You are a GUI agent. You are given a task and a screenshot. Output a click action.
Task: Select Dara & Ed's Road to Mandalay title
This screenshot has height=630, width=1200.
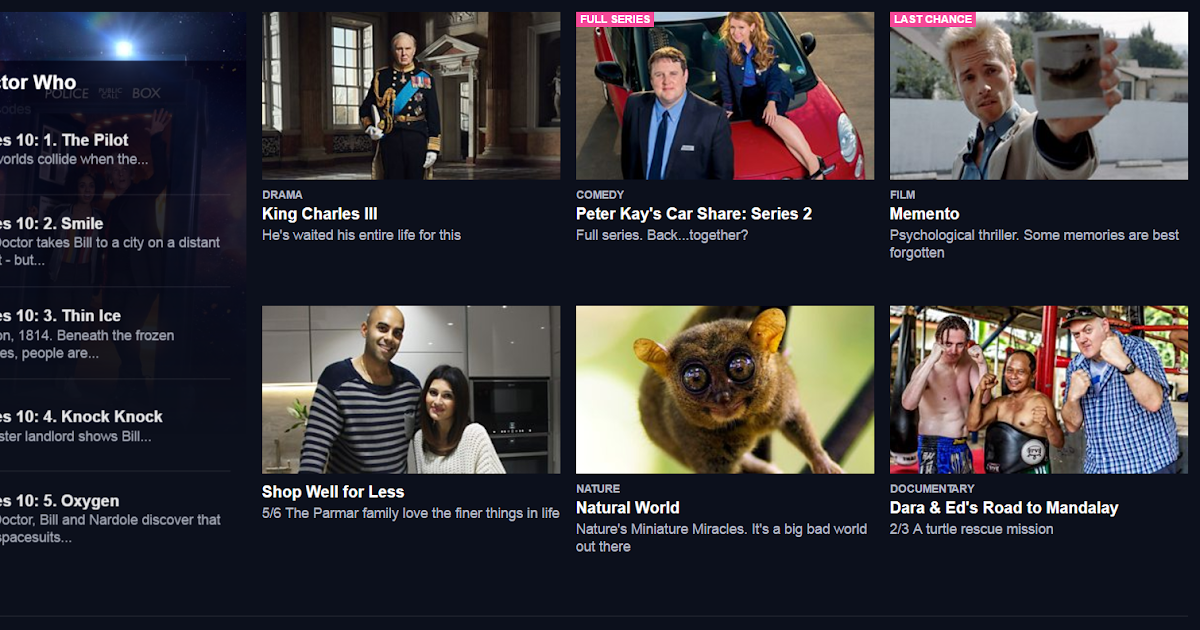pos(1004,508)
